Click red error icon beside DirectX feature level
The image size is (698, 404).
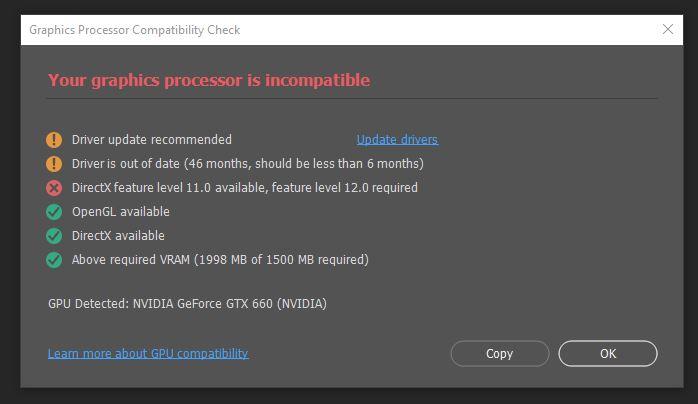(x=54, y=188)
